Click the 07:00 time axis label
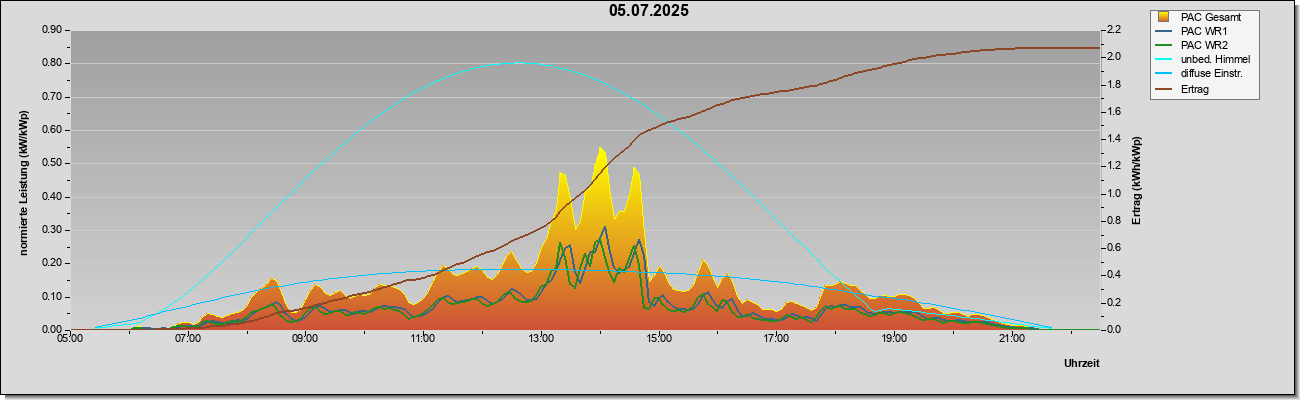This screenshot has height=400, width=1300. (188, 339)
